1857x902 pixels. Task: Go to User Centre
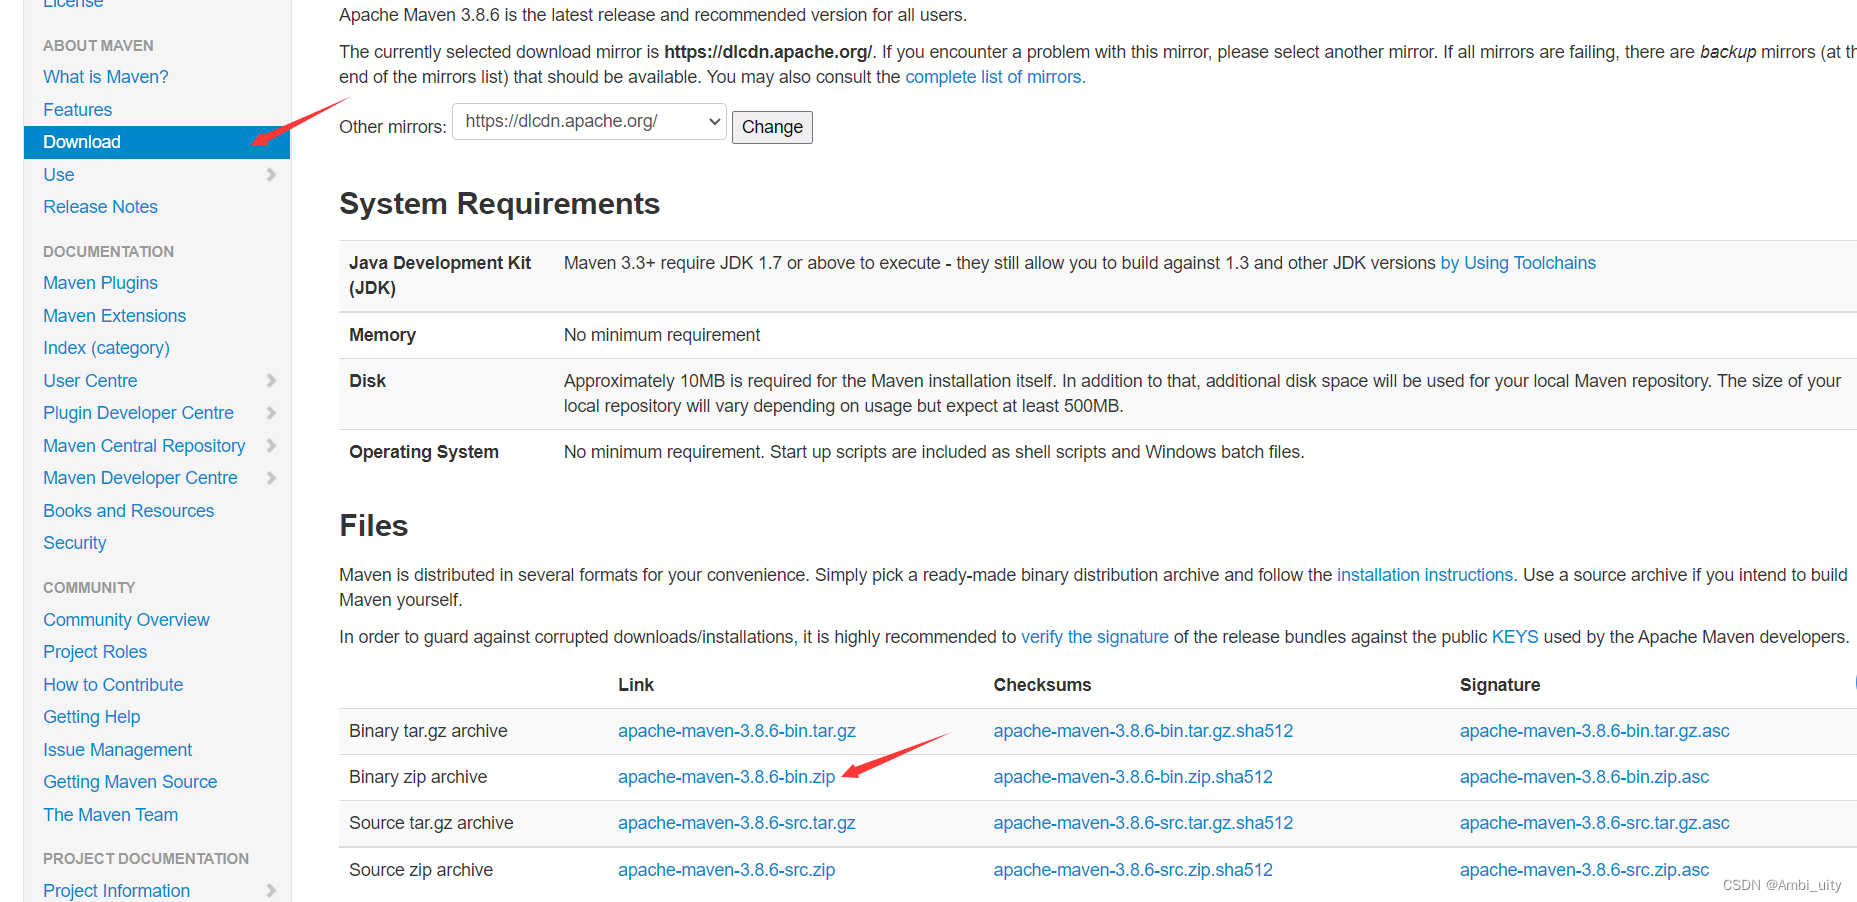tap(91, 381)
